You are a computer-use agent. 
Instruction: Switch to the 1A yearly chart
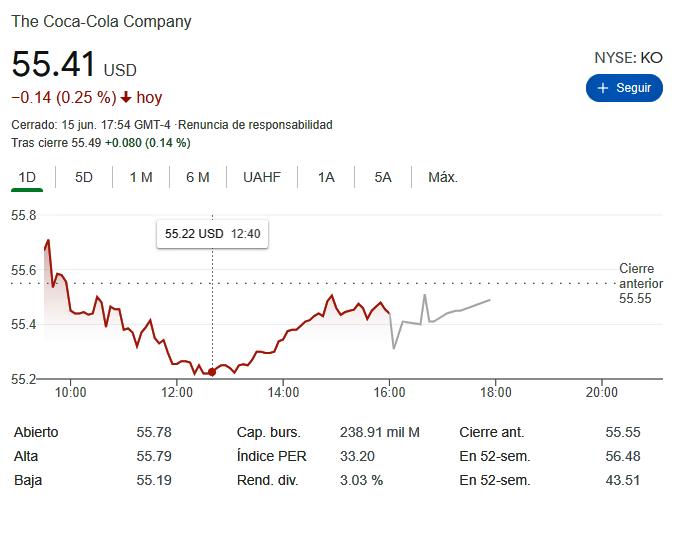[326, 177]
